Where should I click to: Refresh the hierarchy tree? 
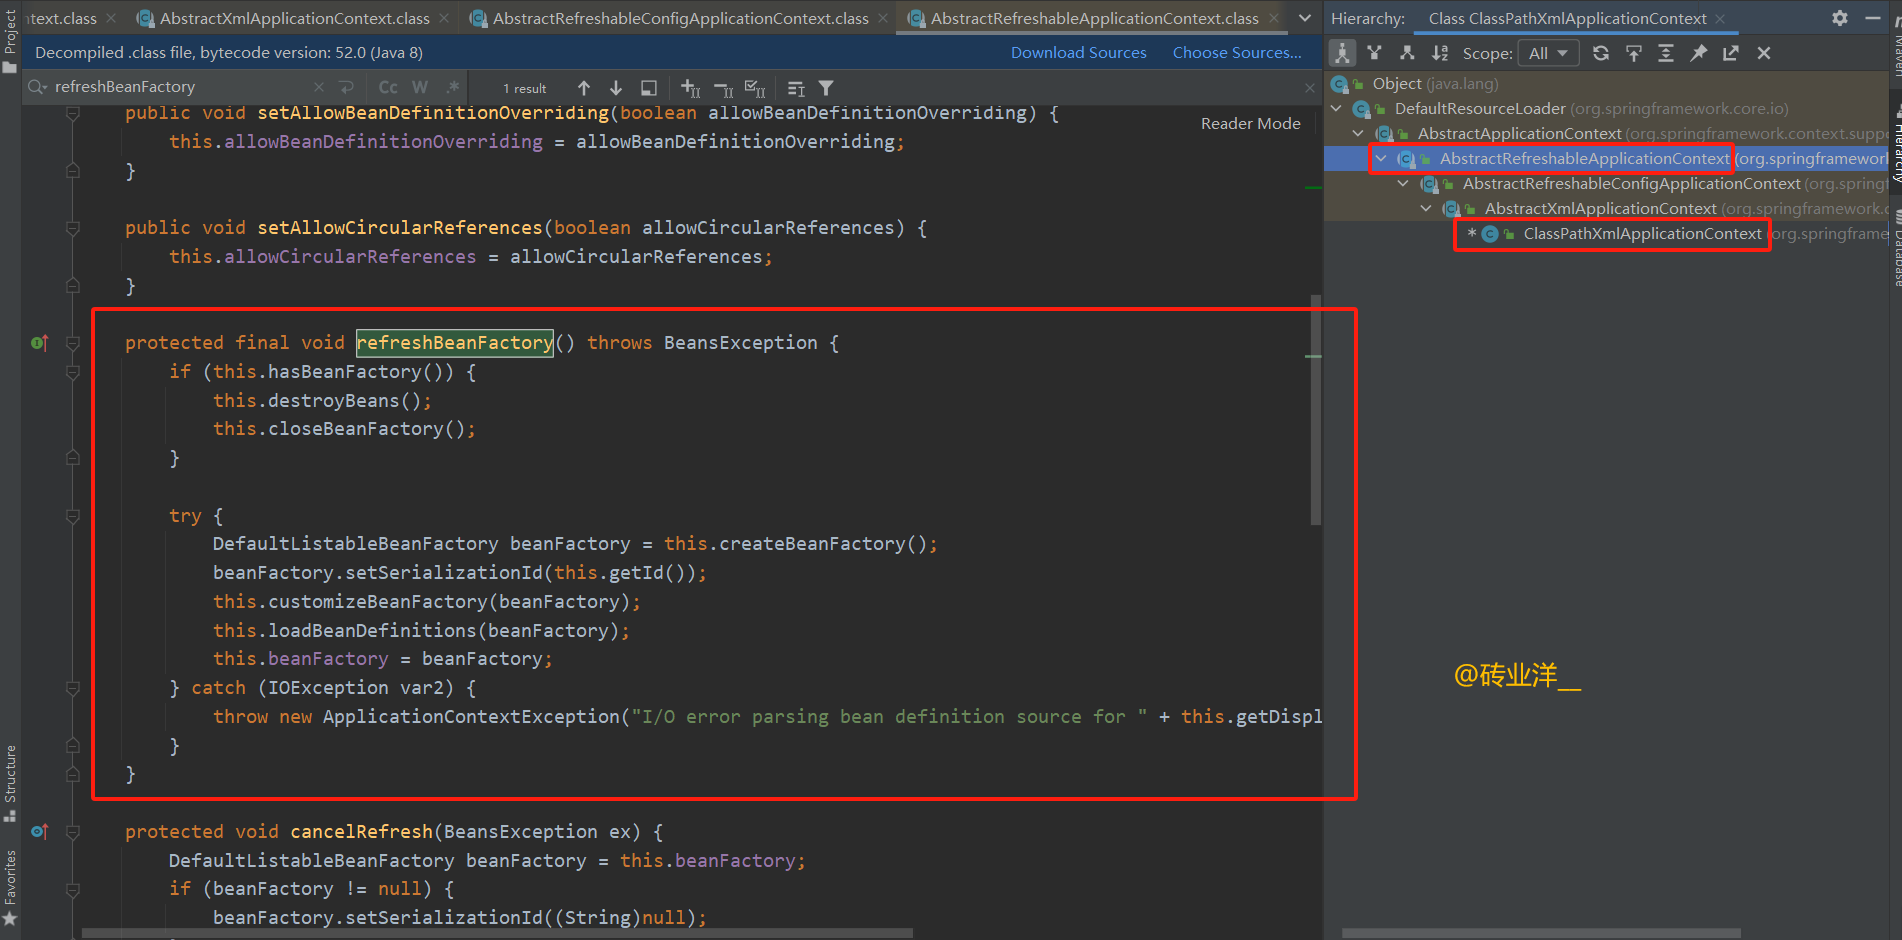(1601, 53)
